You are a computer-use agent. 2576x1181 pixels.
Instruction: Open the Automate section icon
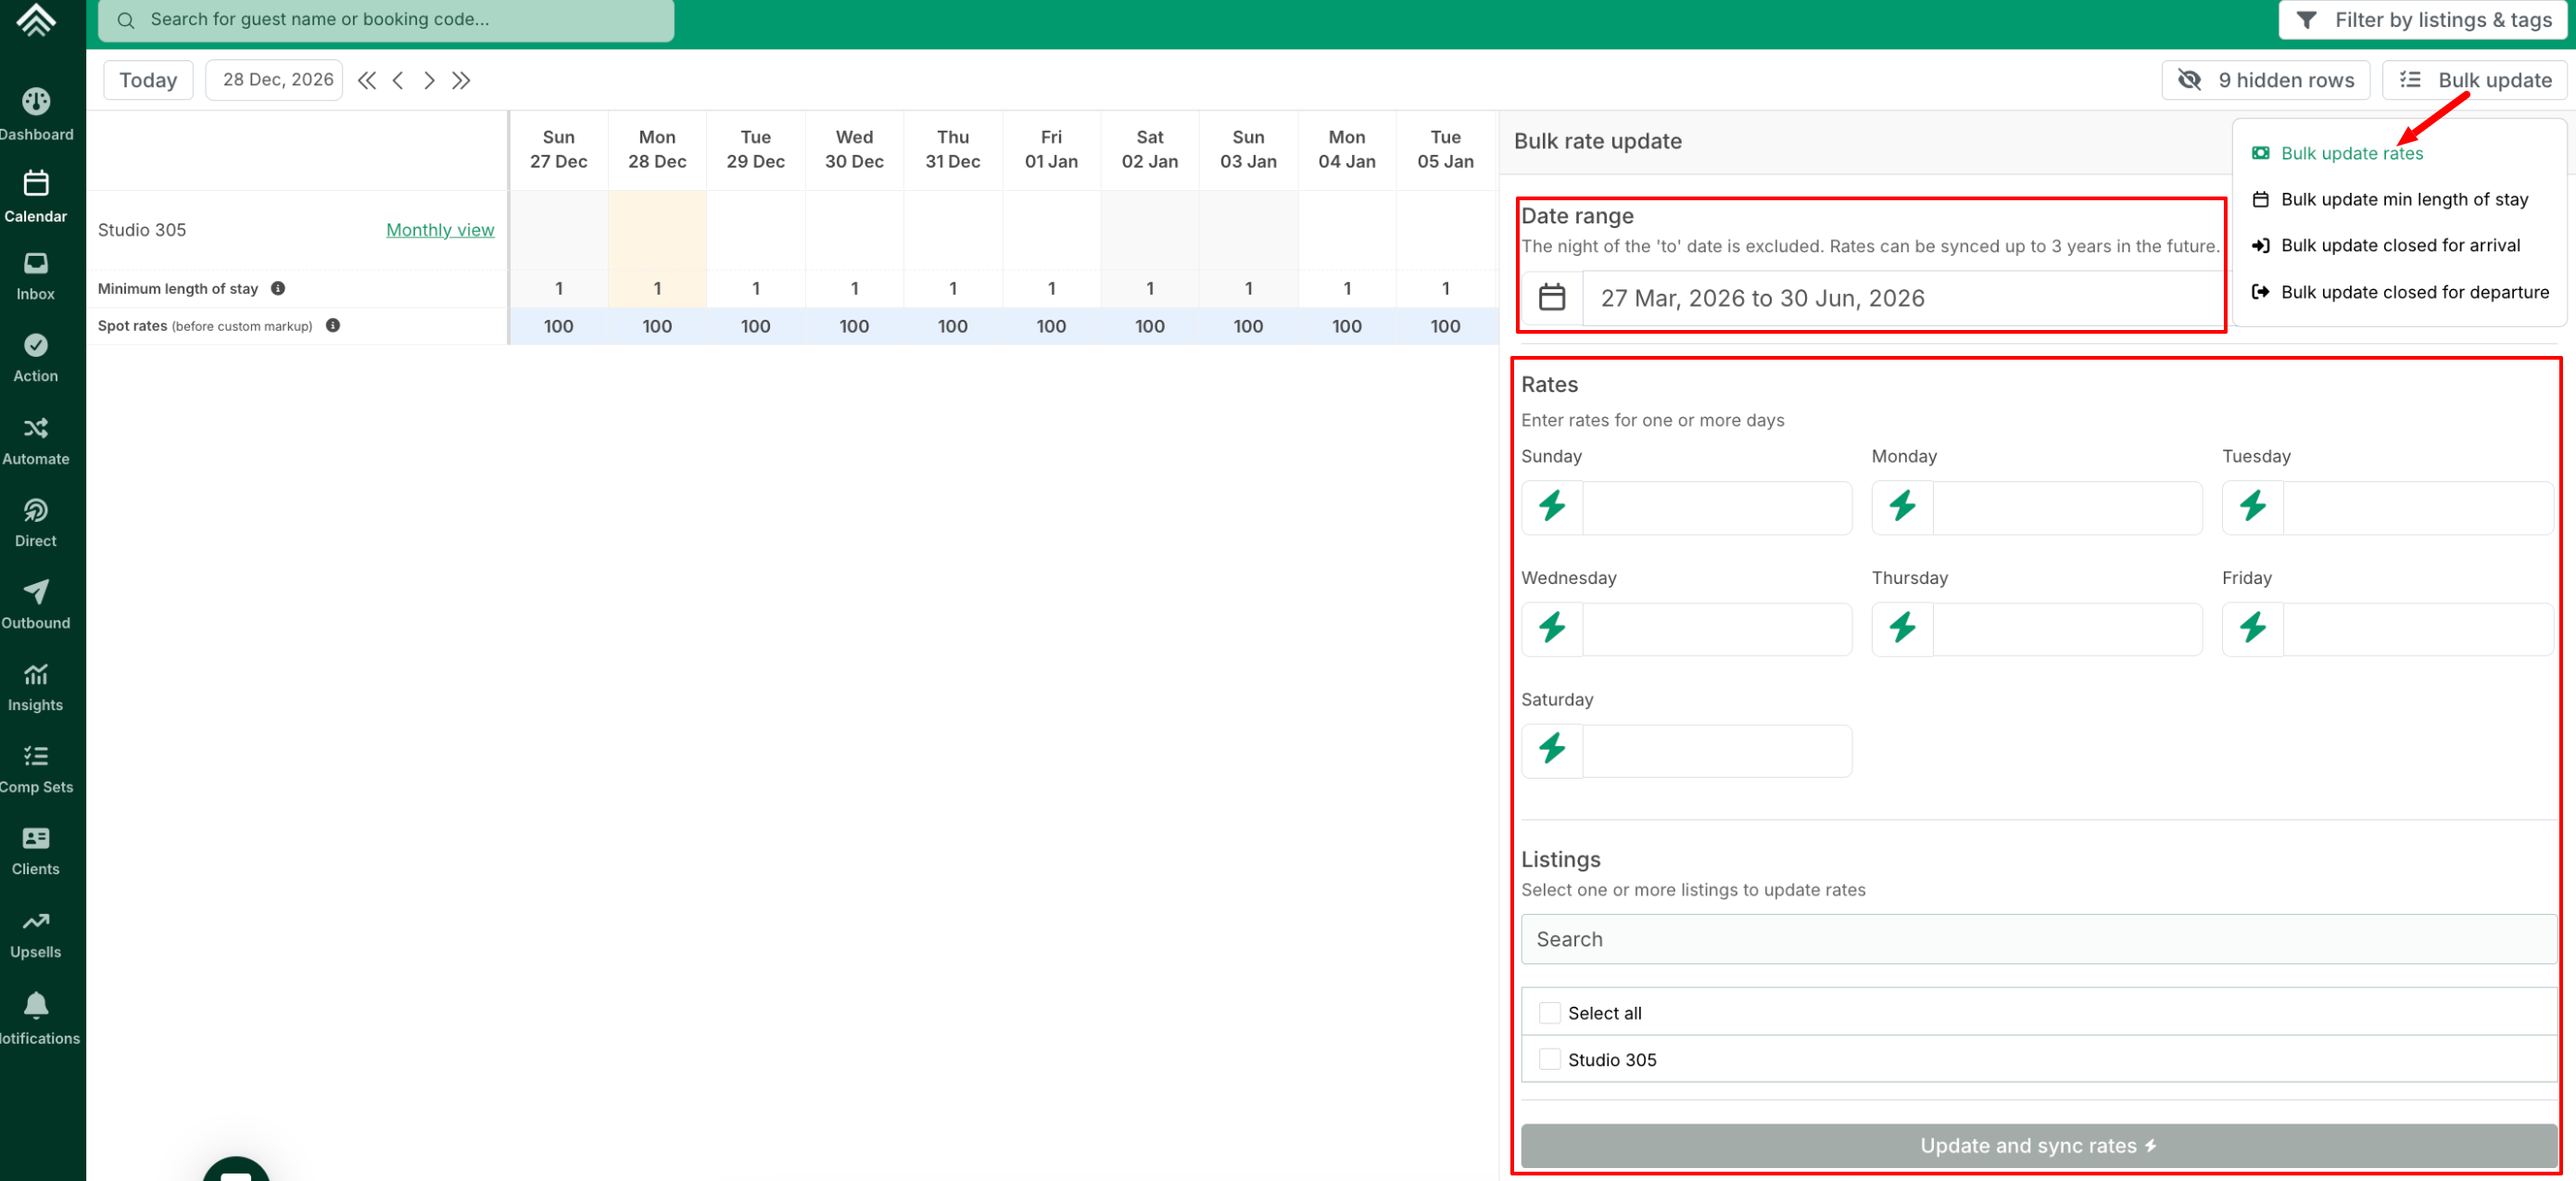click(36, 428)
